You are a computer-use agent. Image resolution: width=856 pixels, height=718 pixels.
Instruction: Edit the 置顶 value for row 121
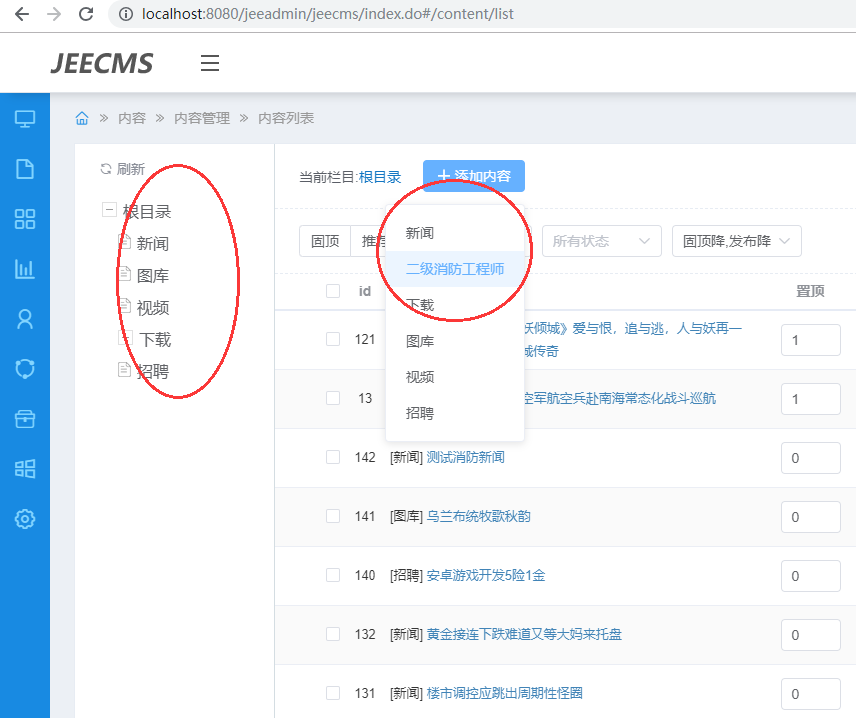tap(811, 340)
